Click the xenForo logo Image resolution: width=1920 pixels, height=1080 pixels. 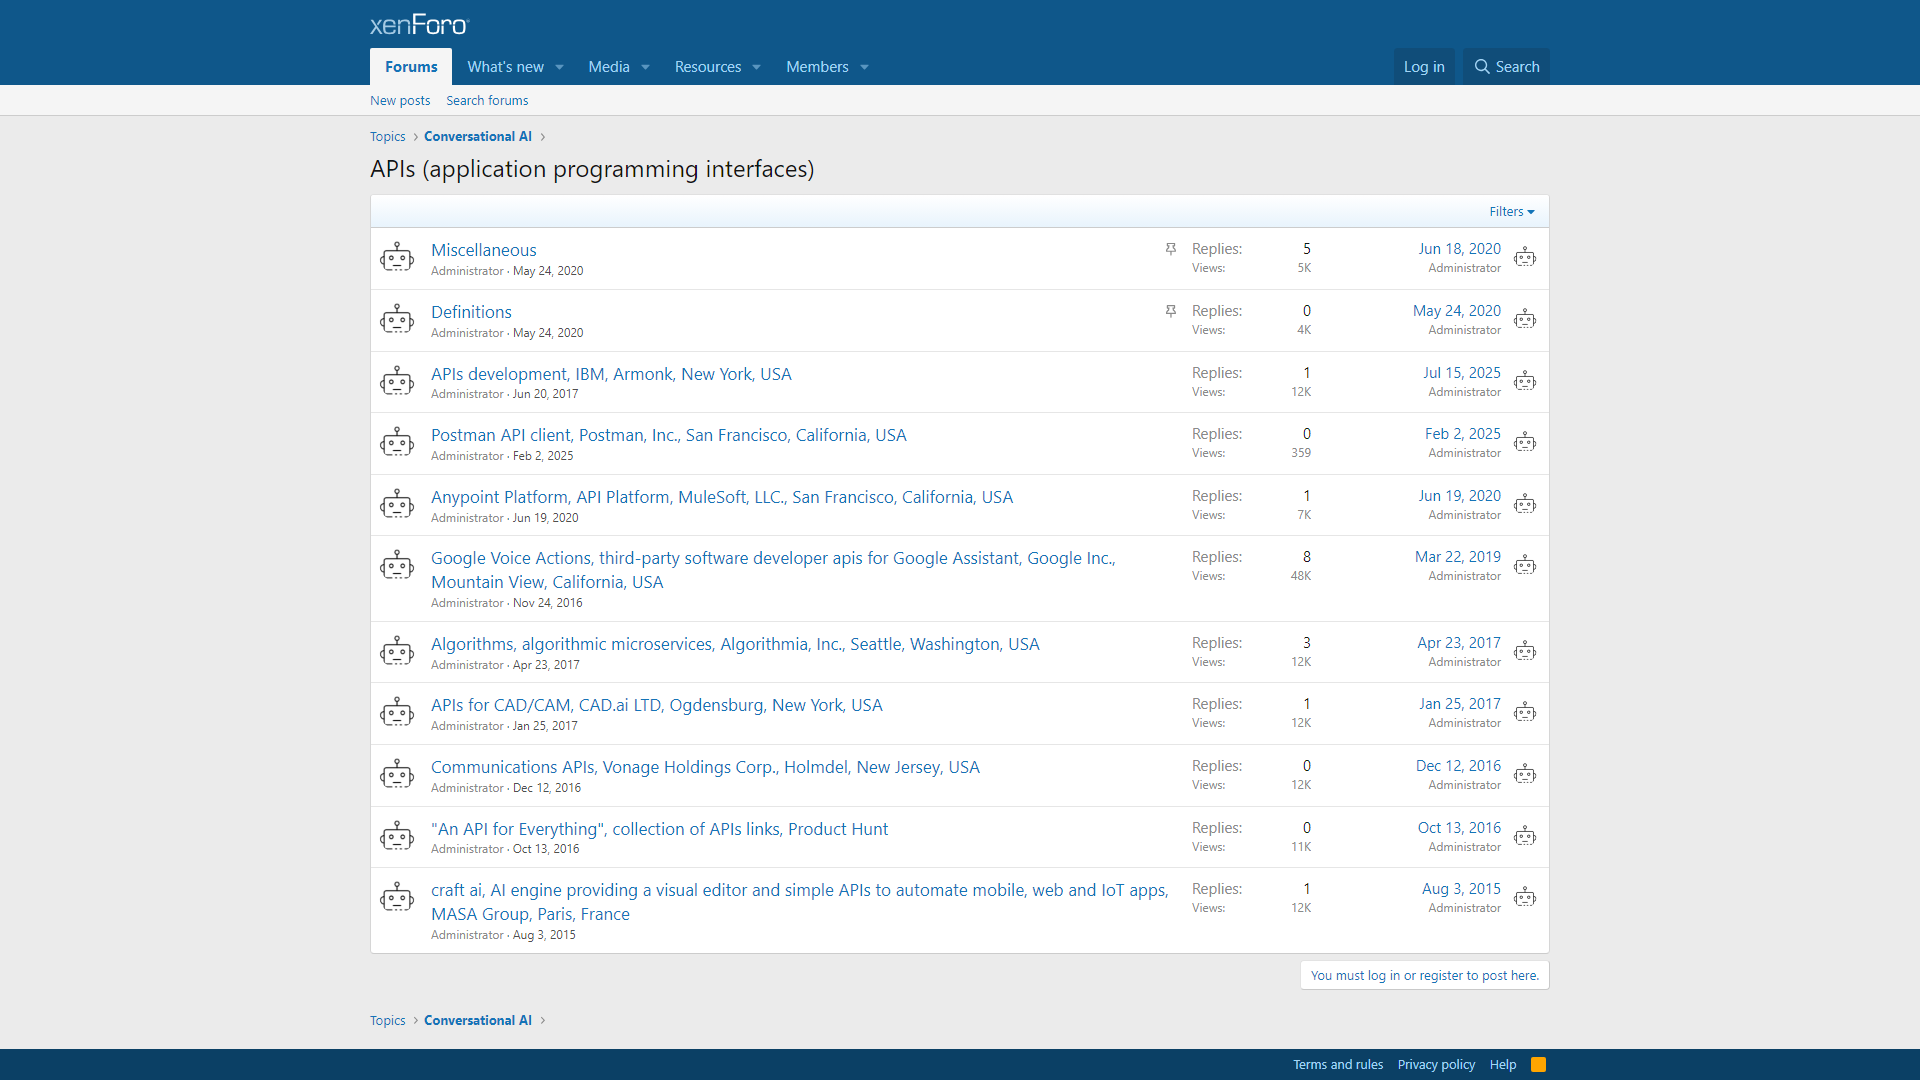point(419,24)
